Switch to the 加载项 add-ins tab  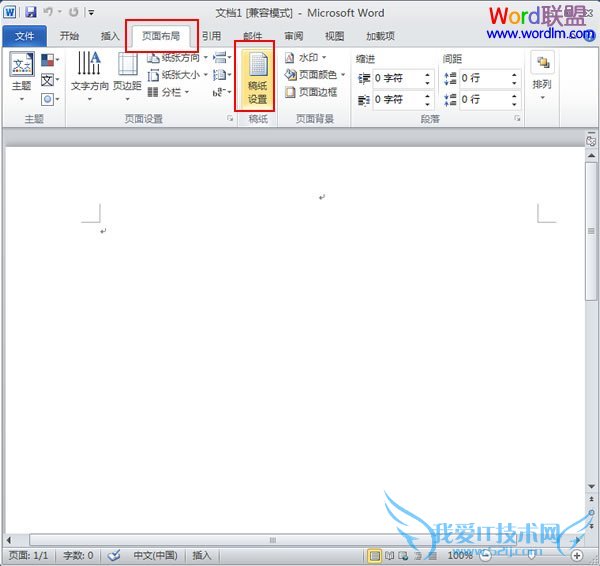380,36
